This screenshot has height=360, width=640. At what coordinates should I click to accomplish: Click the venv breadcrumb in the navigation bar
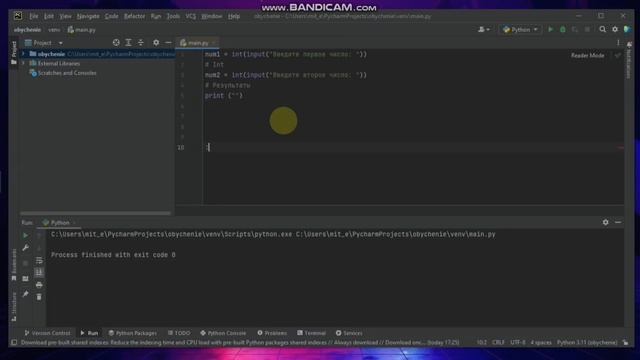[54, 30]
